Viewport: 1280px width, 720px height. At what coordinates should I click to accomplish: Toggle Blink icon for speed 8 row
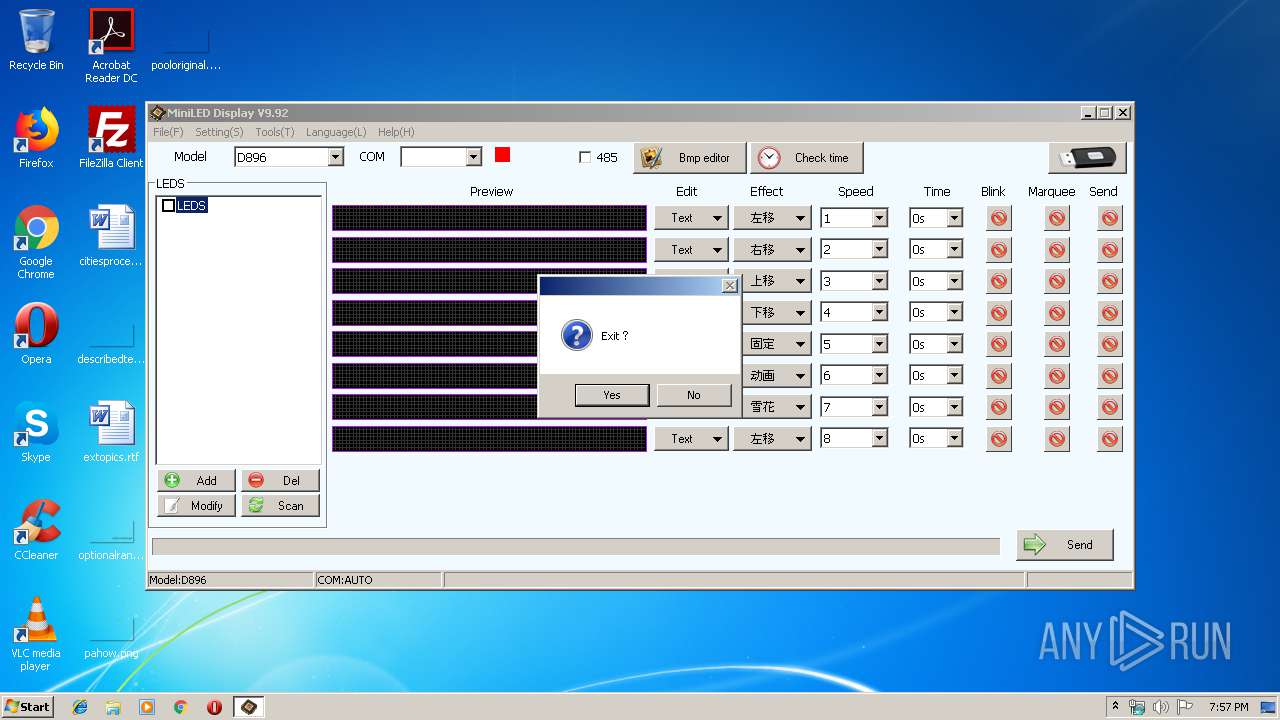point(998,438)
